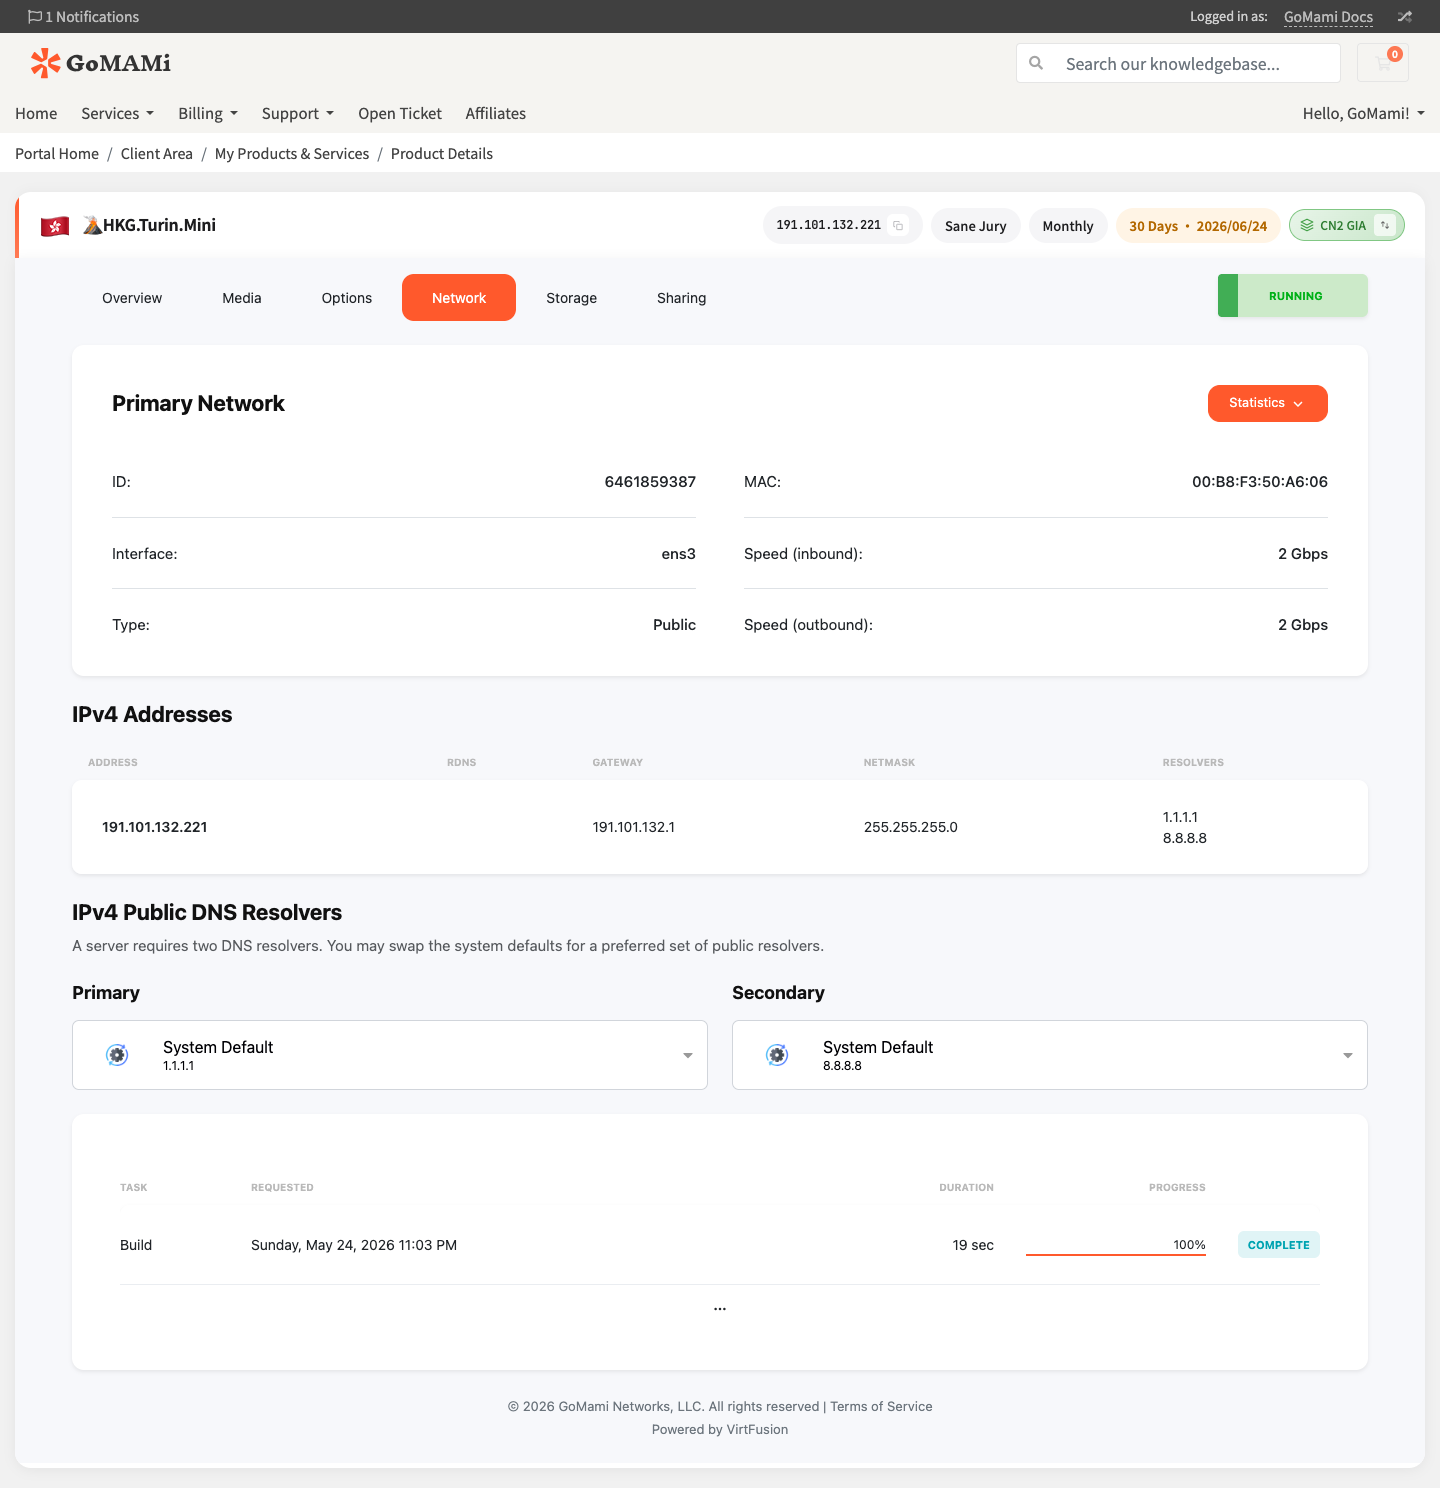Click the ellipsis below the task list
Image resolution: width=1440 pixels, height=1488 pixels.
pos(720,1308)
